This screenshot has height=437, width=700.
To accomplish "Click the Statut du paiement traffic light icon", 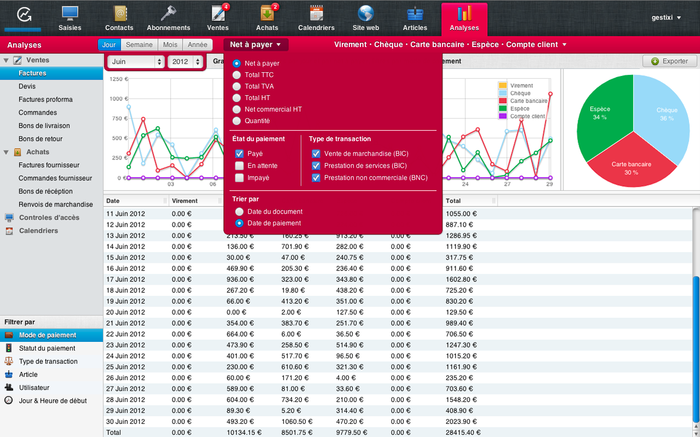I will tap(9, 348).
